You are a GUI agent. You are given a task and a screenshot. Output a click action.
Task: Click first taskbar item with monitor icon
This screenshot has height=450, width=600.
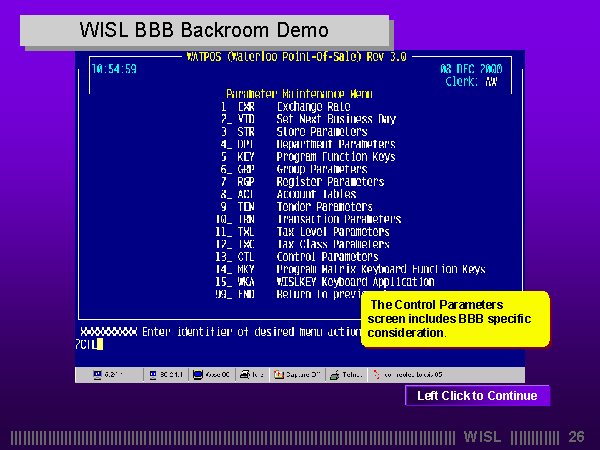coord(111,375)
